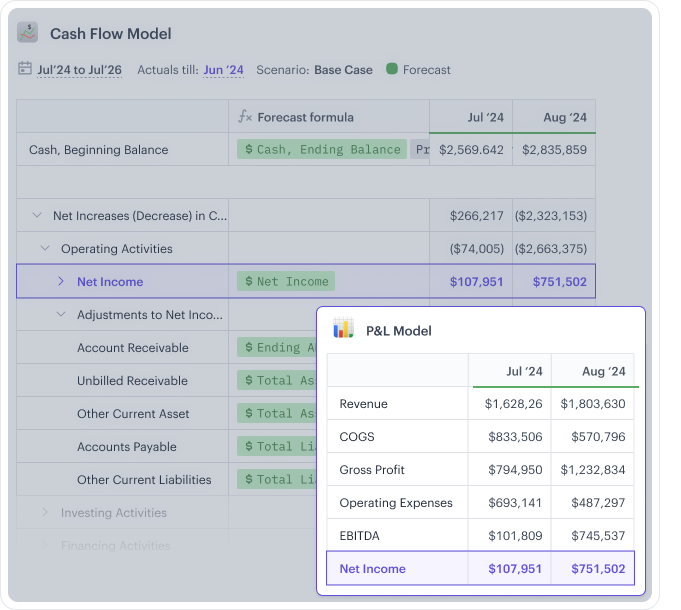681x610 pixels.
Task: Select the $693,141 Operating Expenses cell
Action: tap(509, 502)
